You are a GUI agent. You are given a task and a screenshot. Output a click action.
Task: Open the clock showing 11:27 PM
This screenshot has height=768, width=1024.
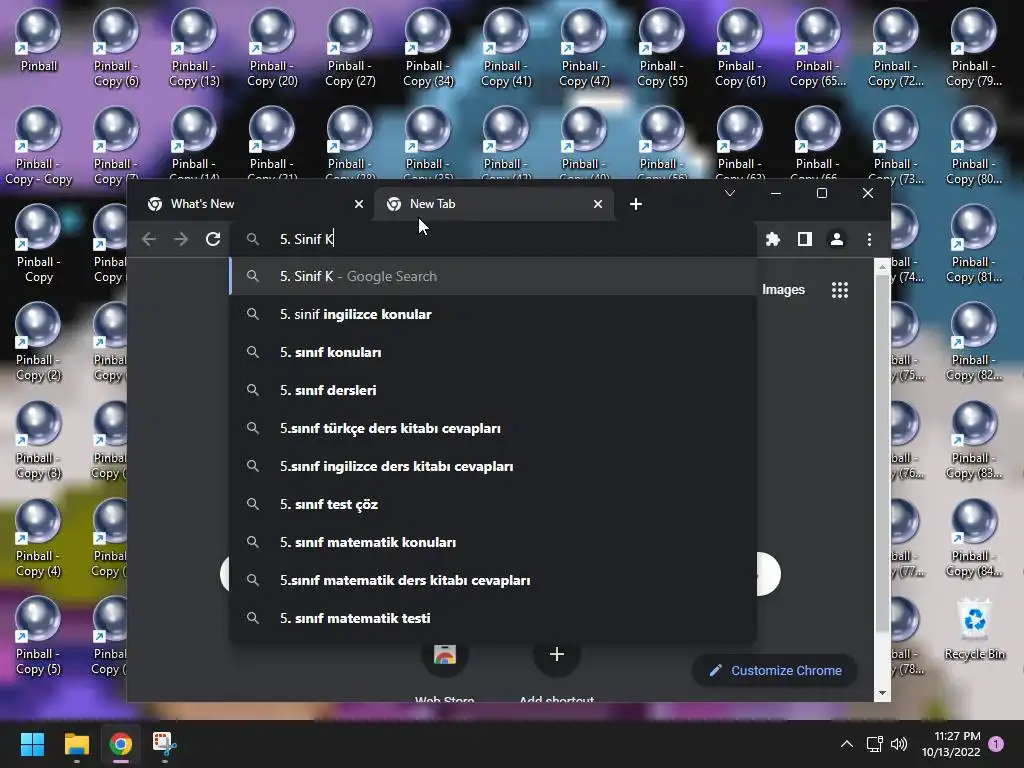(x=952, y=744)
